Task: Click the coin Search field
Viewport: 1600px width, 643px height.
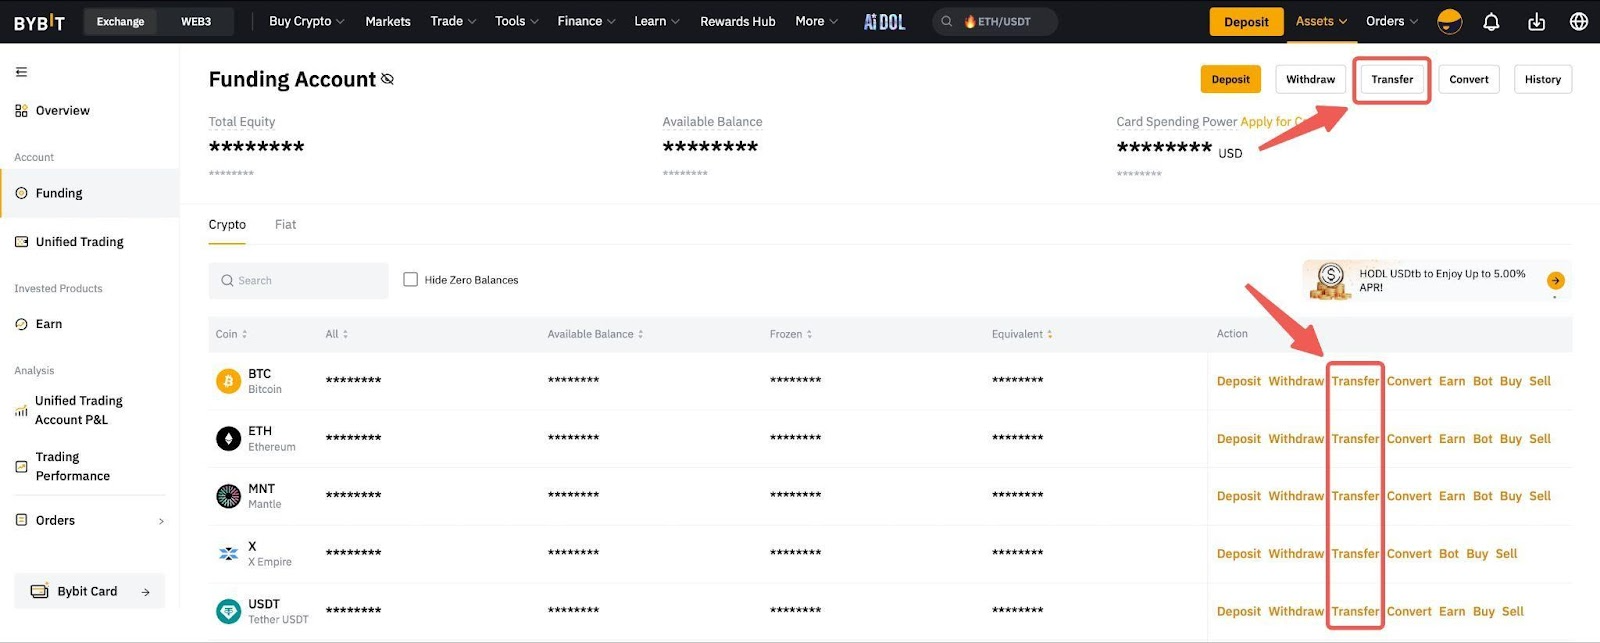Action: [x=299, y=281]
